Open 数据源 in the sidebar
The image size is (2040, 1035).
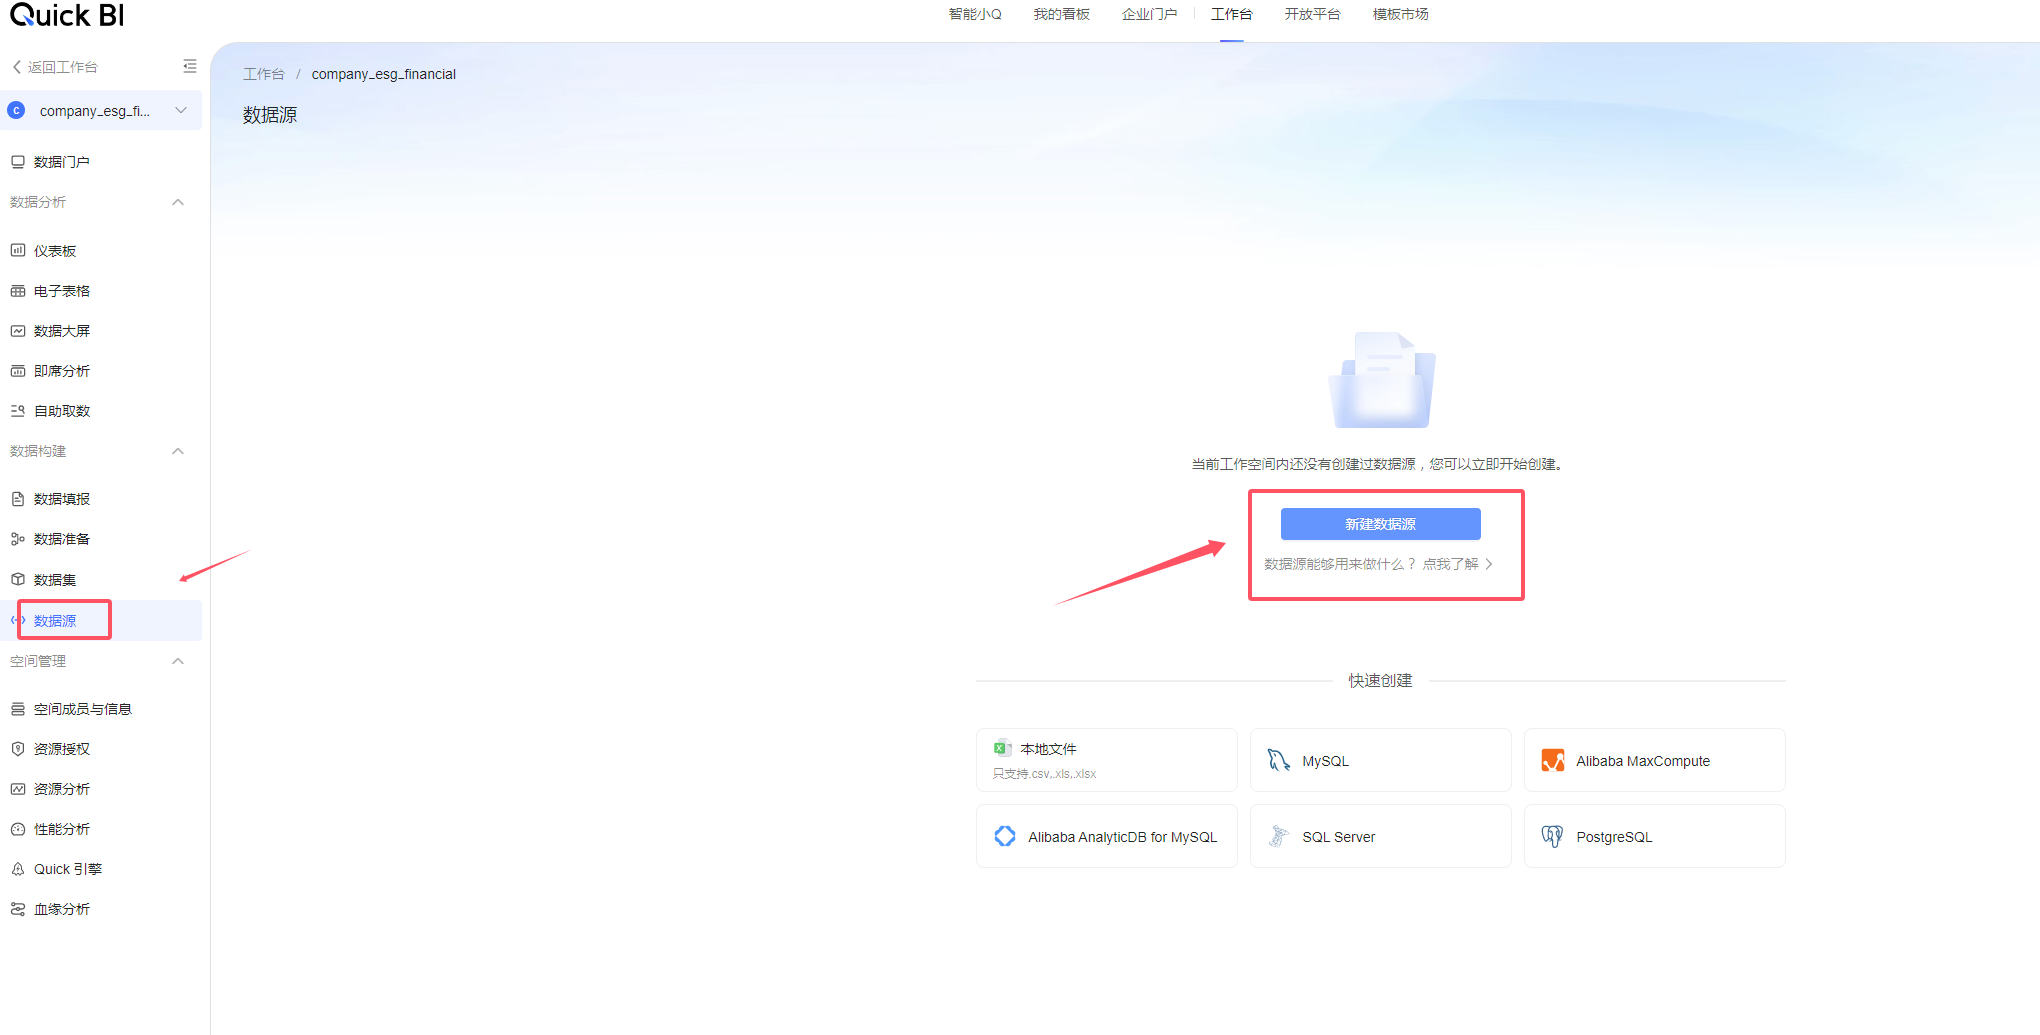55,621
